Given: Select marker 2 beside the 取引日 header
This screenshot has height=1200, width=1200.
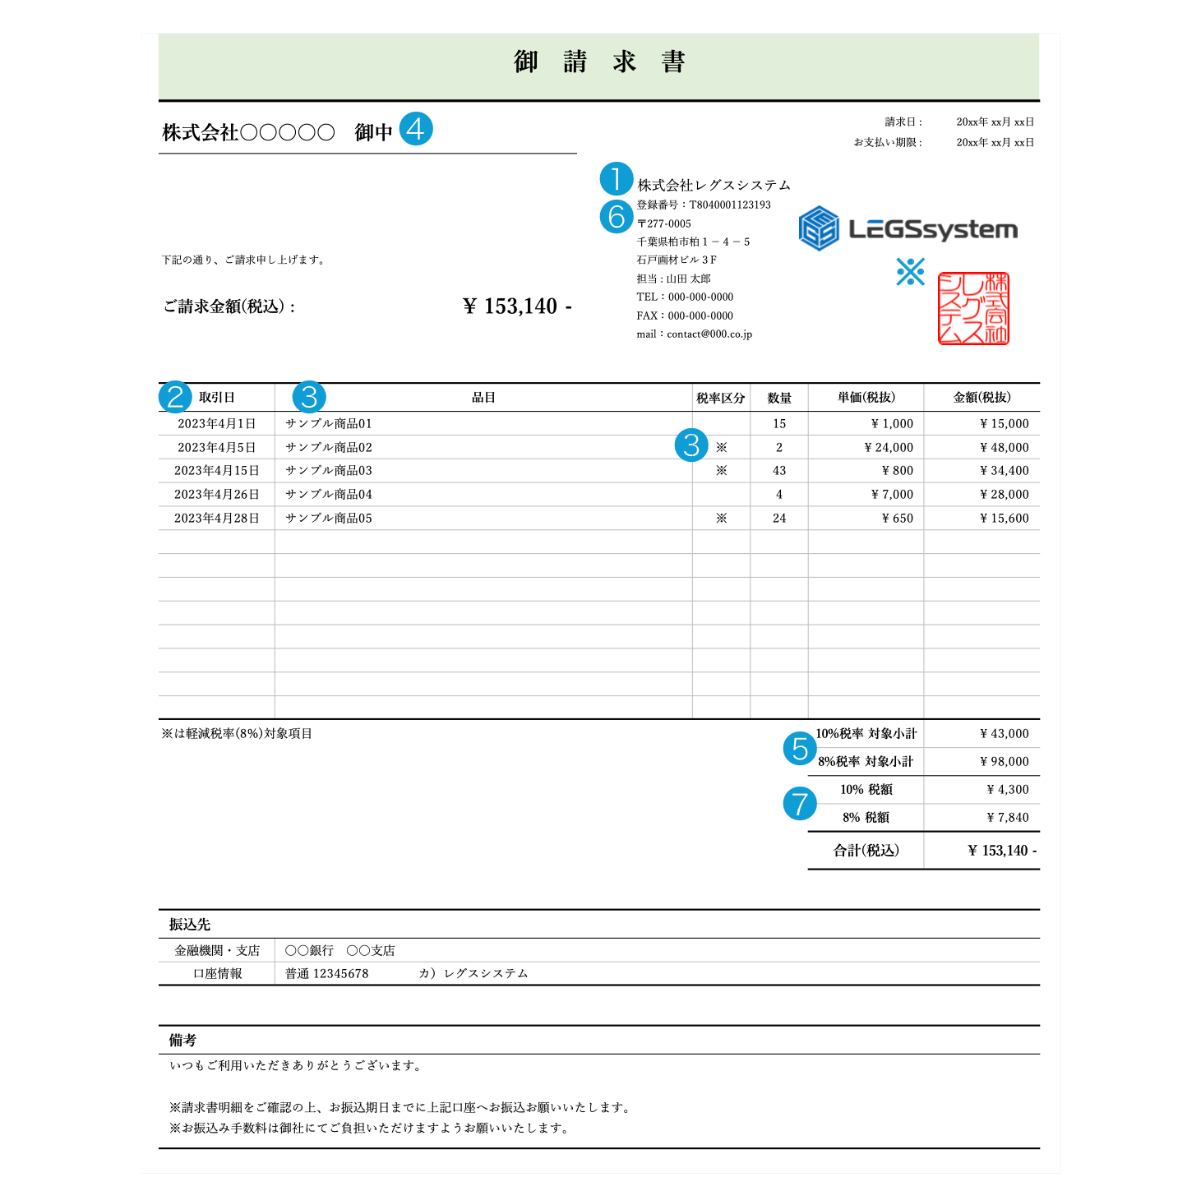Looking at the screenshot, I should [175, 397].
